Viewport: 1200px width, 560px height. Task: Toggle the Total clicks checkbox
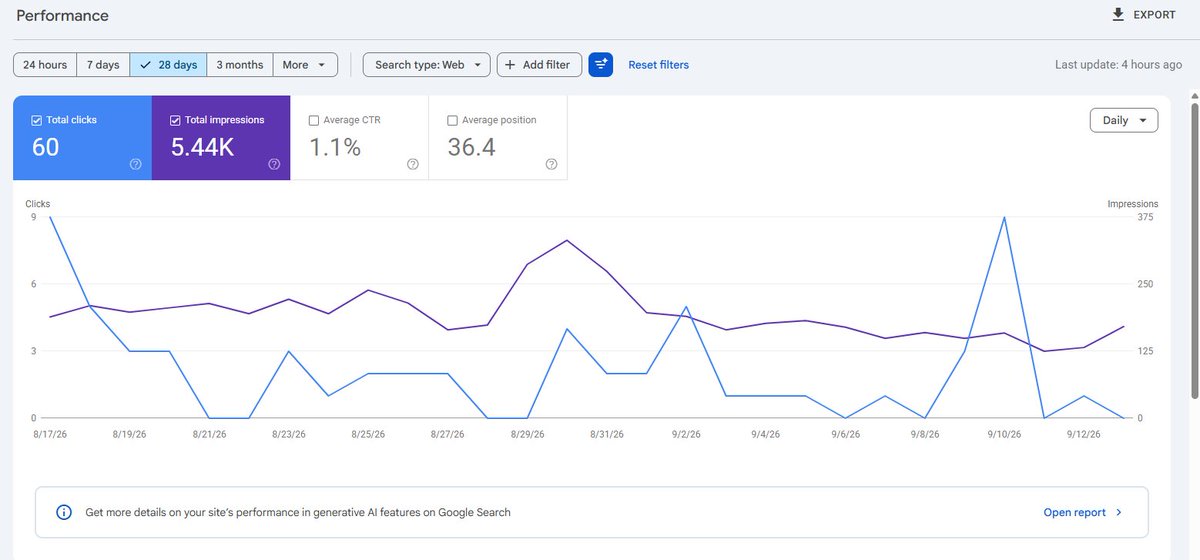pyautogui.click(x=37, y=120)
